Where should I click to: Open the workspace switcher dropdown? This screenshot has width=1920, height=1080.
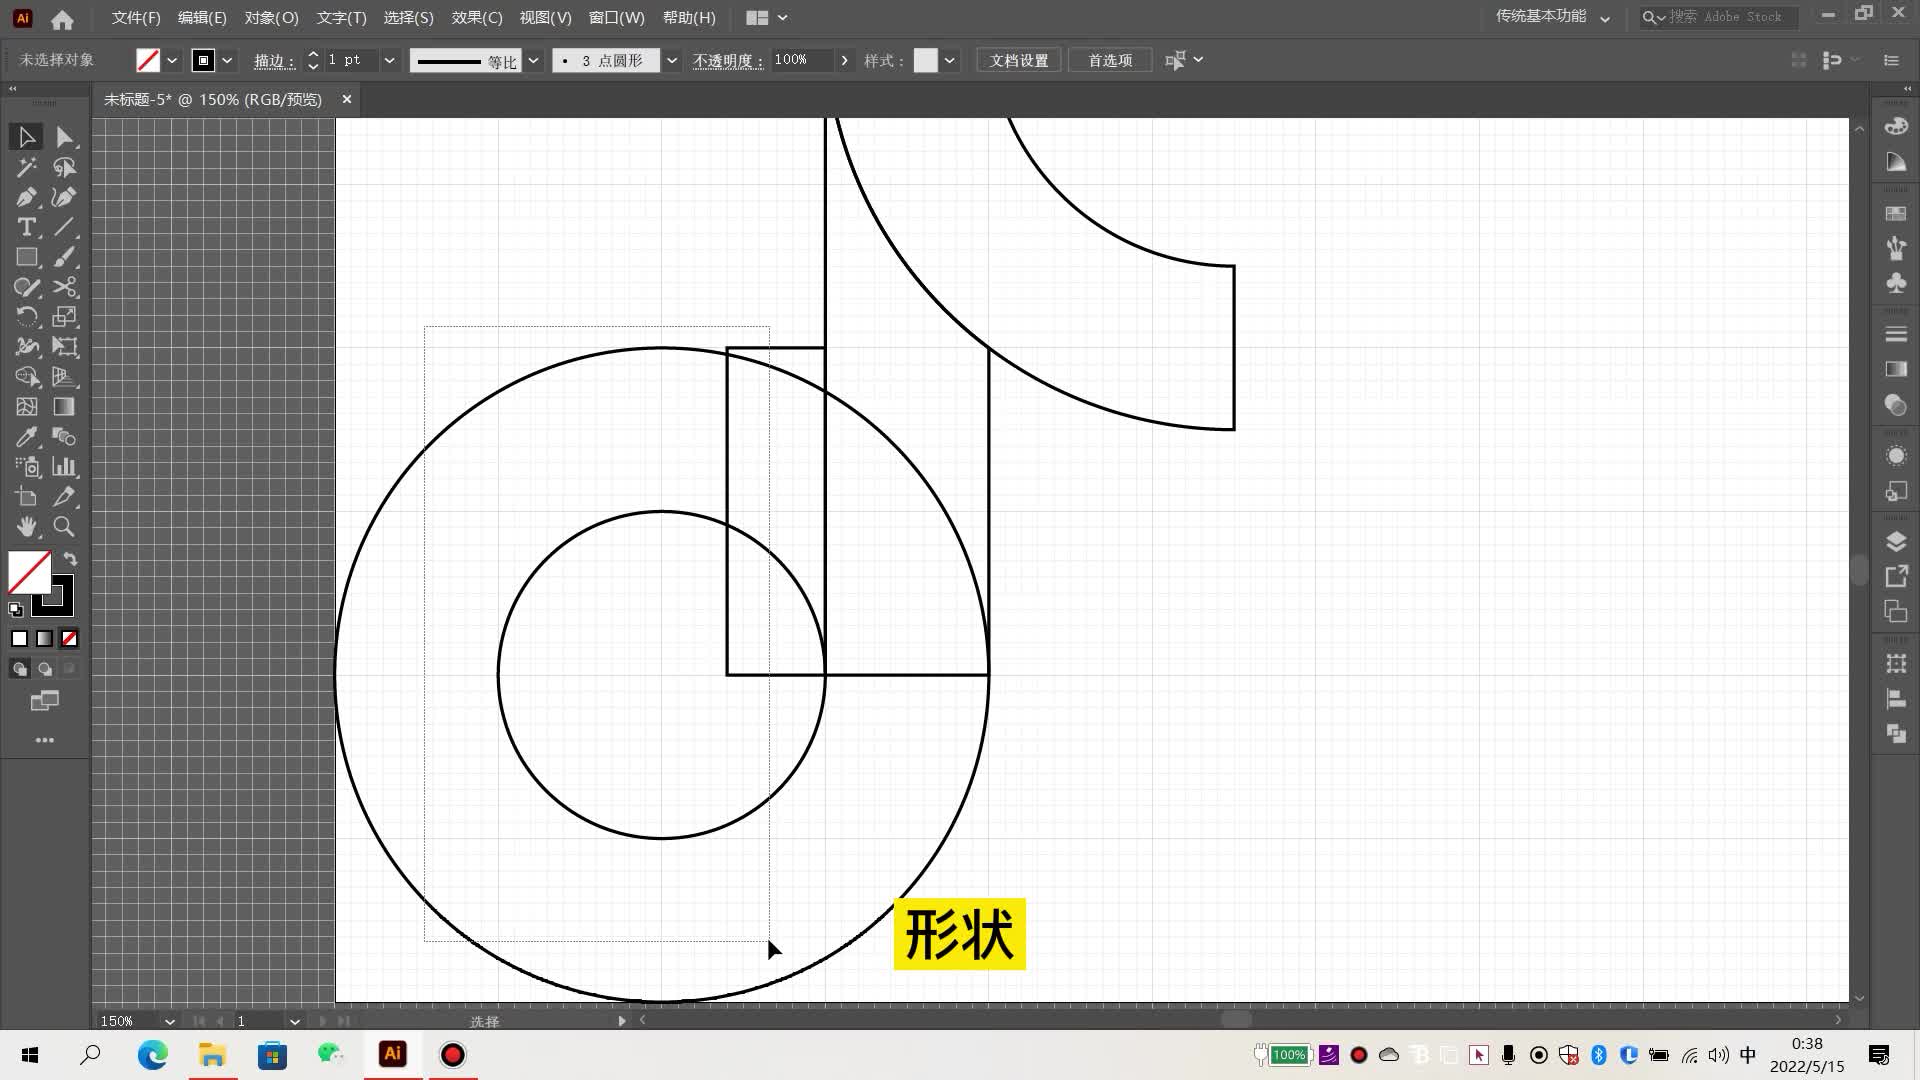(x=1604, y=17)
